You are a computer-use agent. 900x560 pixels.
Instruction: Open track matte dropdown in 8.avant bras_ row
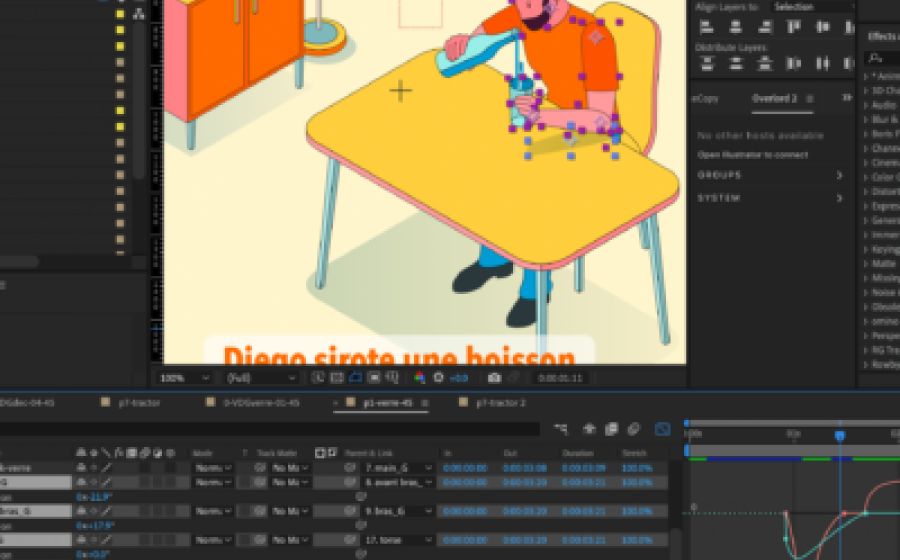(290, 483)
